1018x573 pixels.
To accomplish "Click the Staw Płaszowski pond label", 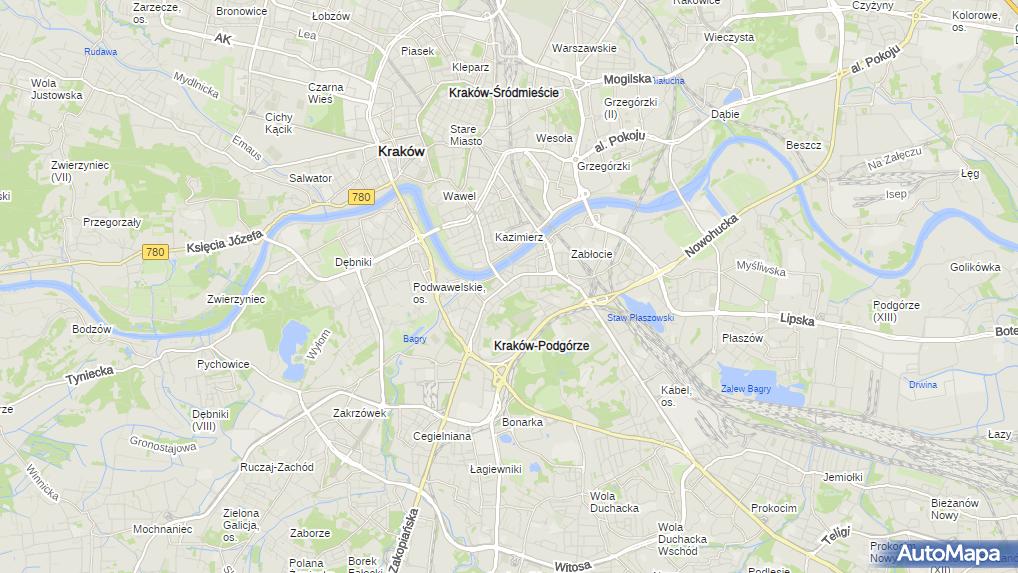I will [x=641, y=318].
